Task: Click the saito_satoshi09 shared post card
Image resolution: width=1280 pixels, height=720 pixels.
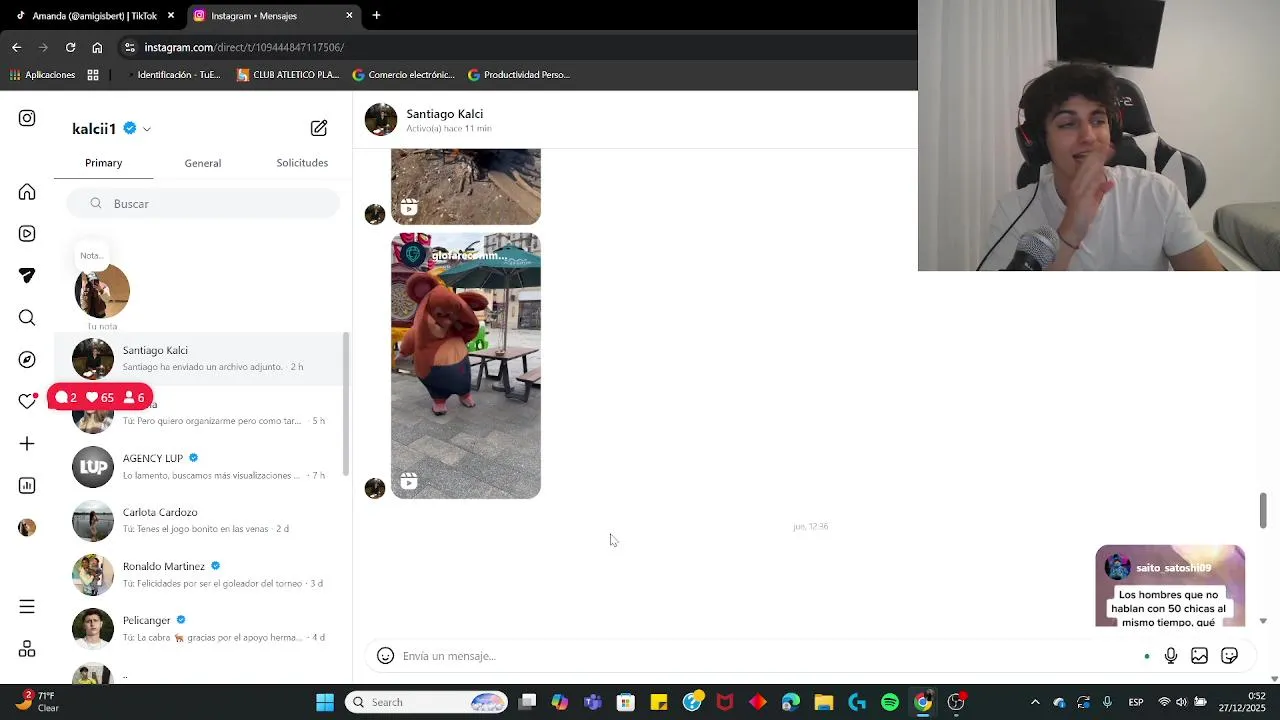Action: 1170,586
